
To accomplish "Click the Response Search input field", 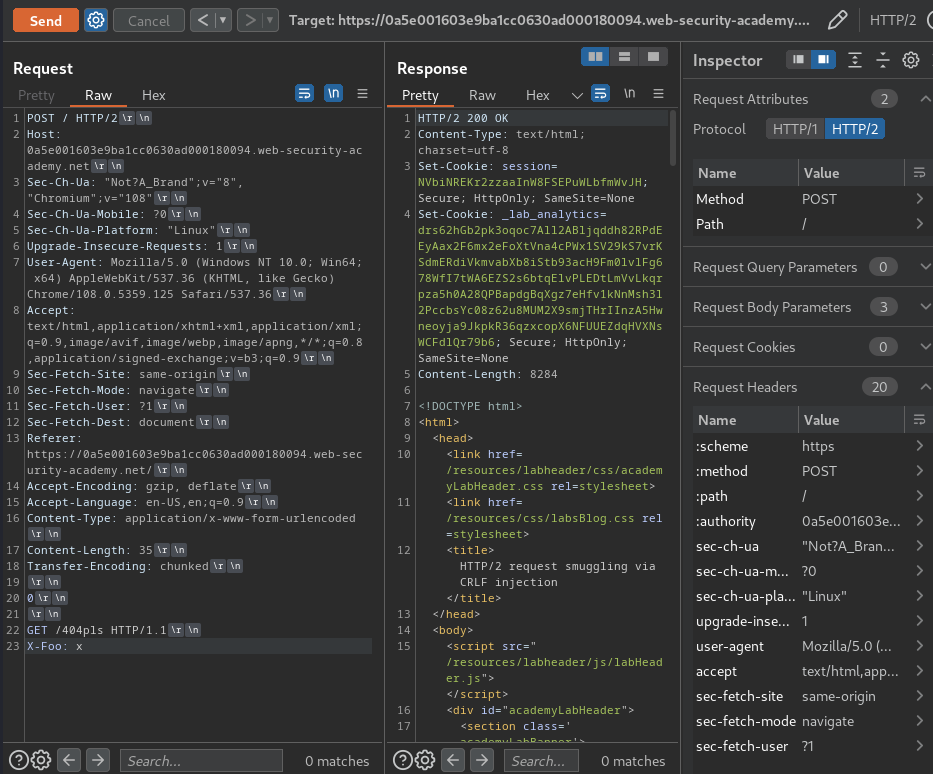I will pyautogui.click(x=541, y=761).
